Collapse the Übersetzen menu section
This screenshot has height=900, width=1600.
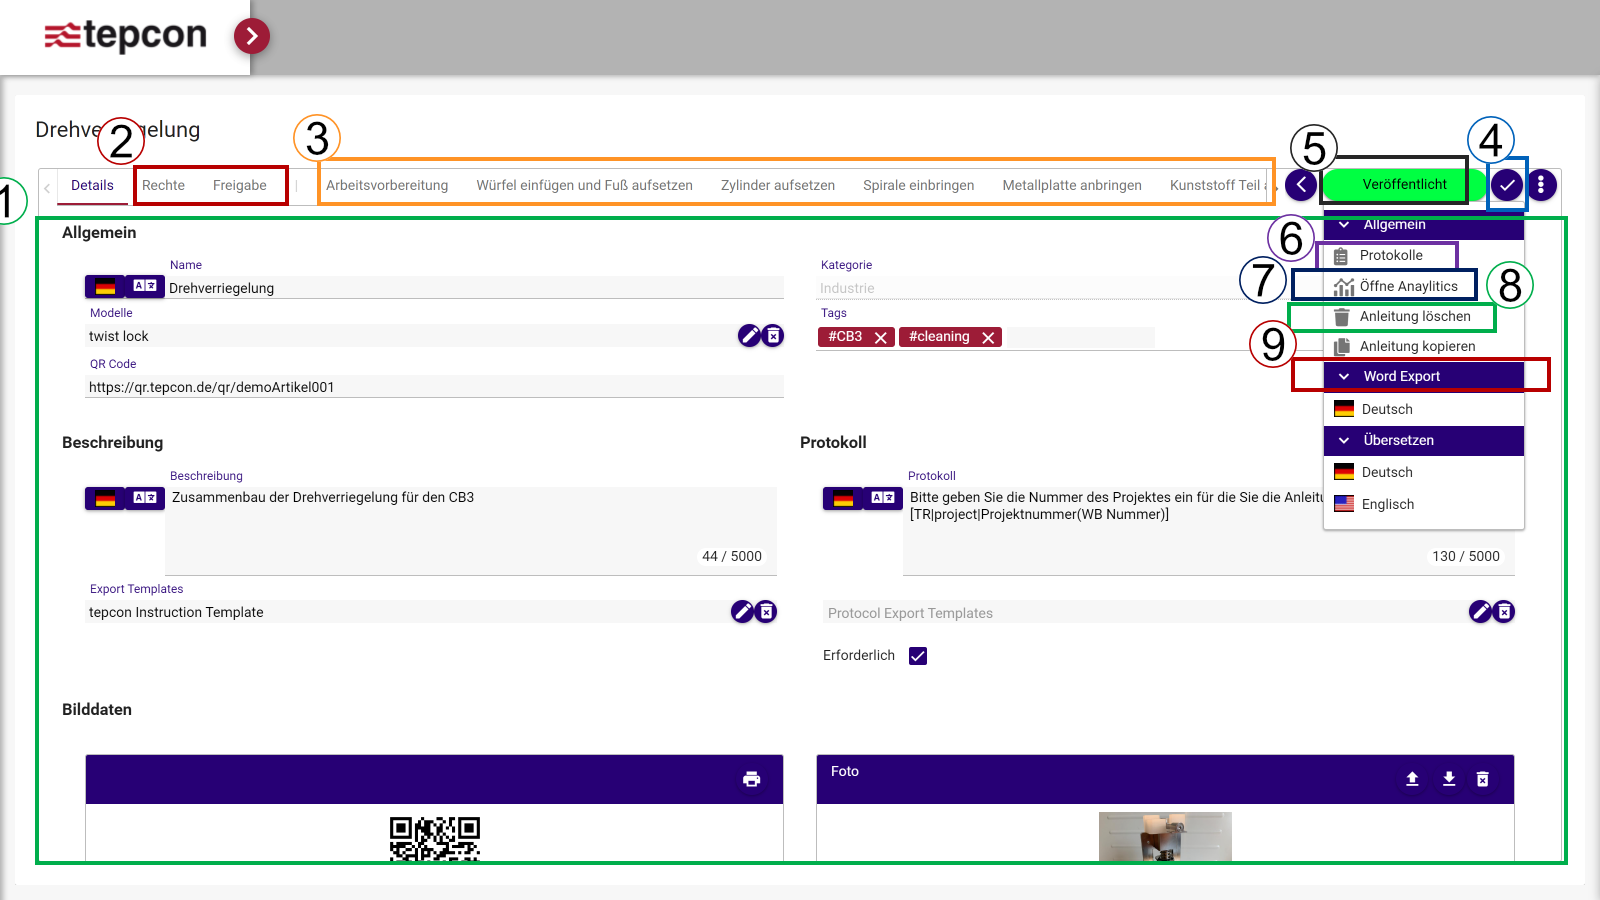pos(1344,441)
